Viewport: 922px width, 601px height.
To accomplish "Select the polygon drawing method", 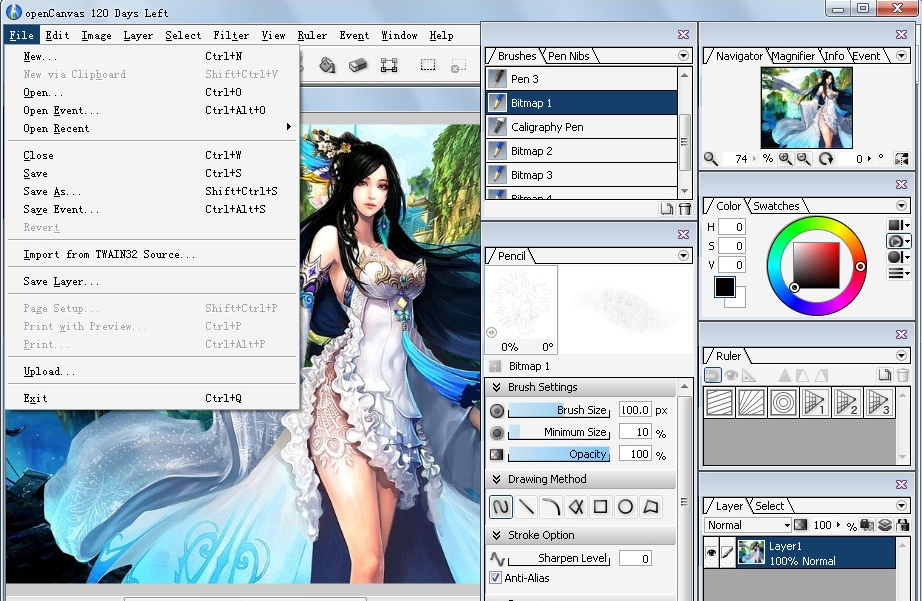I will click(651, 507).
